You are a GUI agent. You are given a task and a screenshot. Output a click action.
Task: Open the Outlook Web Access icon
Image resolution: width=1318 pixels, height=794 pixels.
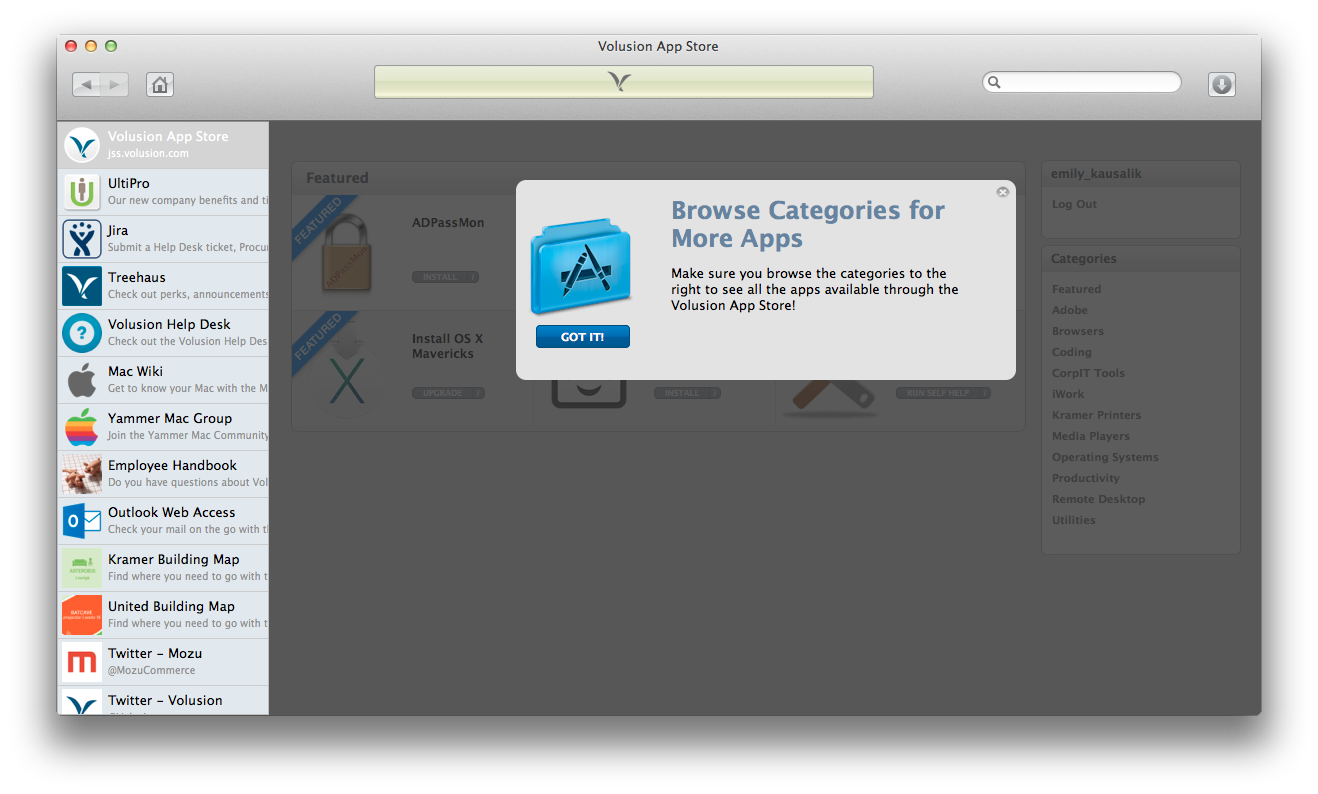point(82,521)
